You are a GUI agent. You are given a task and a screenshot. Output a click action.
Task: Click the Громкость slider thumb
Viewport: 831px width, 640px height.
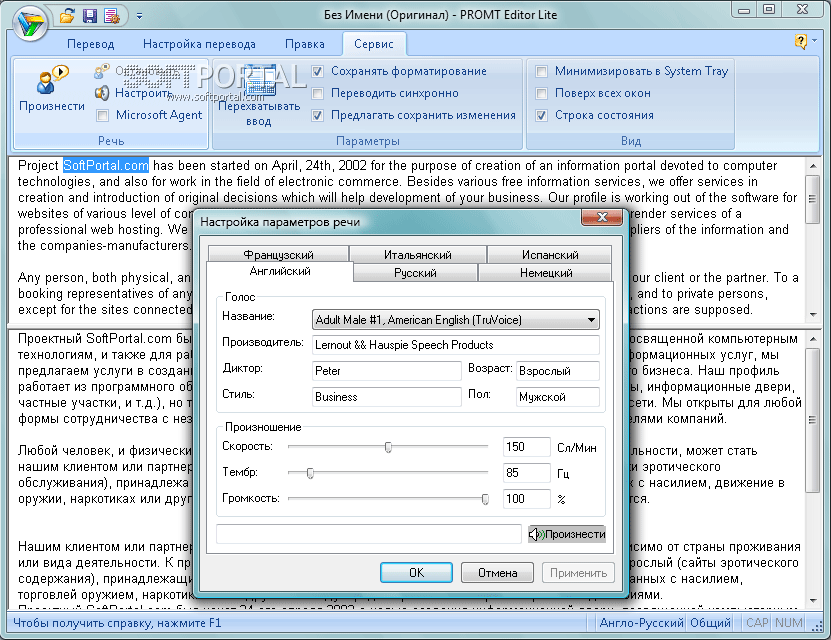click(485, 499)
